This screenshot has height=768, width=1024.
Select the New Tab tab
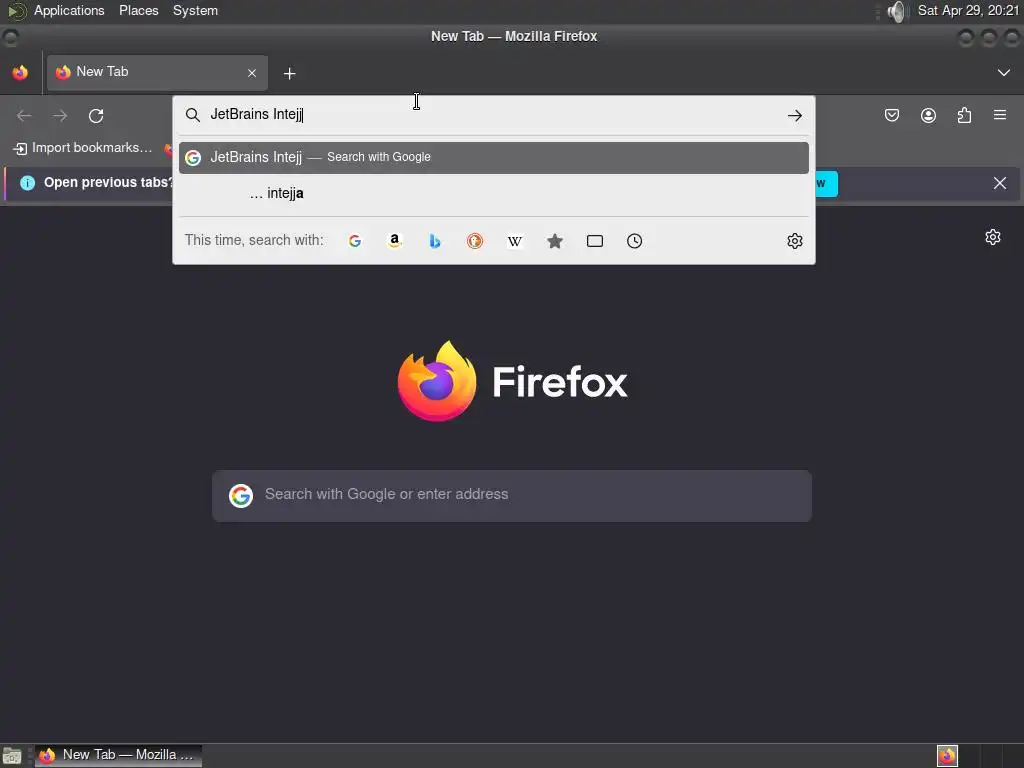[x=157, y=72]
